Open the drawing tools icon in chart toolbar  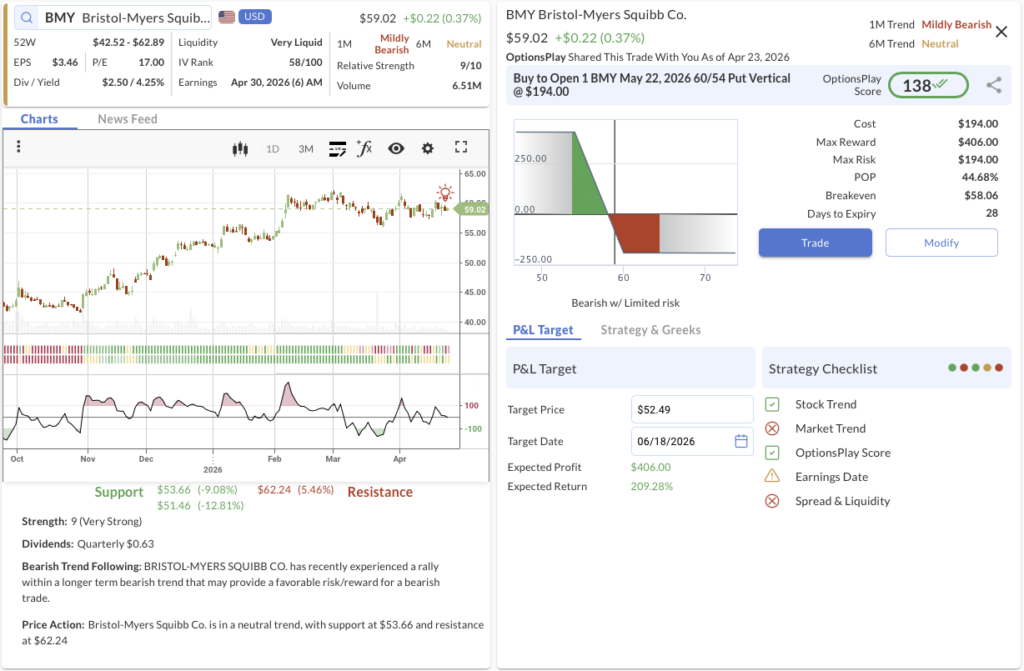(337, 148)
